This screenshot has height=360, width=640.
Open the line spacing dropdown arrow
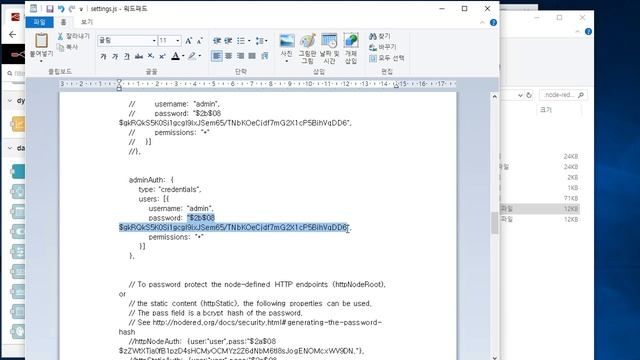tap(267, 41)
